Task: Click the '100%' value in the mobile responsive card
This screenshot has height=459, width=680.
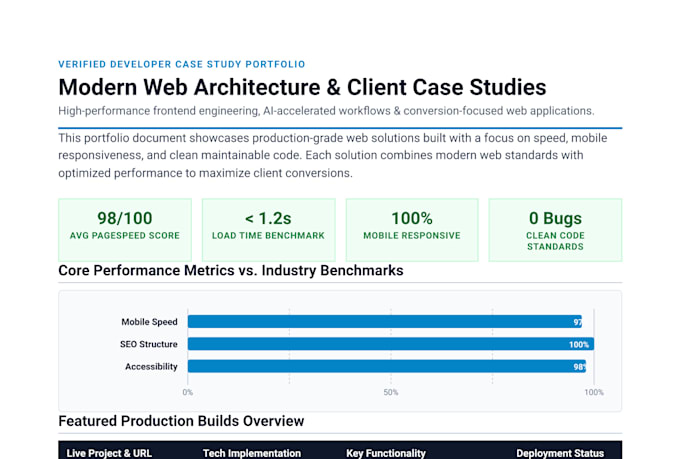Action: tap(412, 218)
